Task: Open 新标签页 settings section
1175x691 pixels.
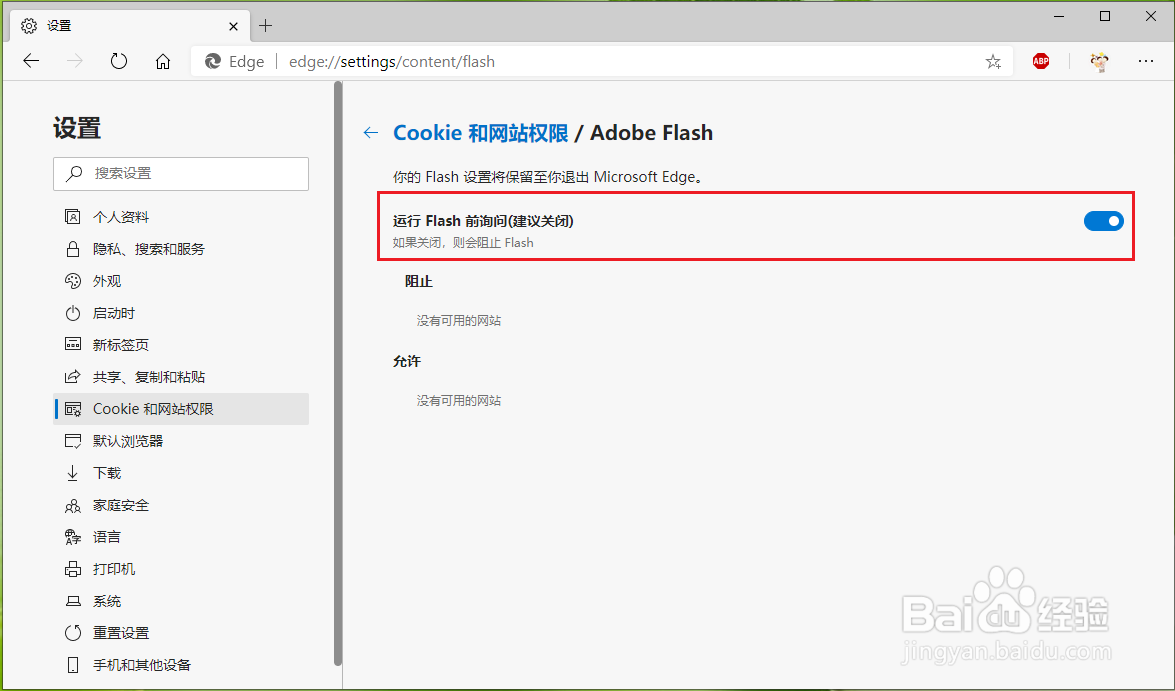Action: pyautogui.click(x=181, y=345)
